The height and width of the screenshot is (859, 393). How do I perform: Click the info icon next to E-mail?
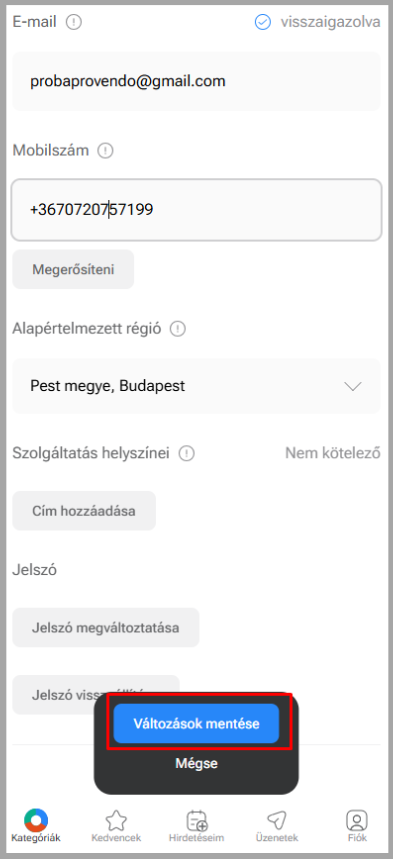click(x=73, y=22)
